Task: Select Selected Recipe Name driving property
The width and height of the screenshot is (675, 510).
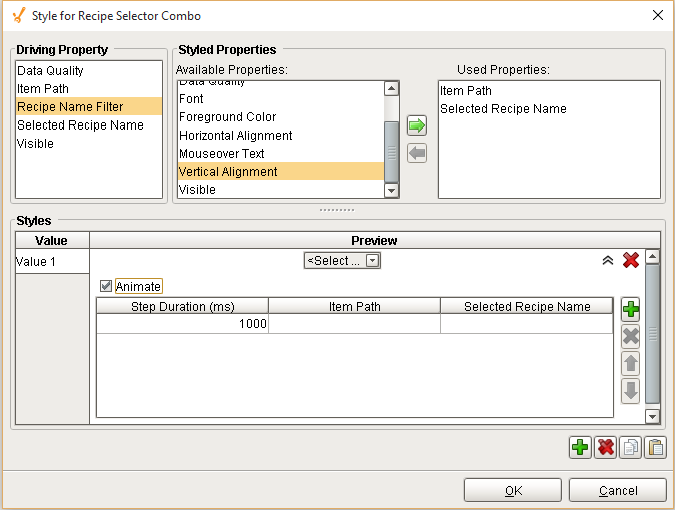Action: coord(80,125)
